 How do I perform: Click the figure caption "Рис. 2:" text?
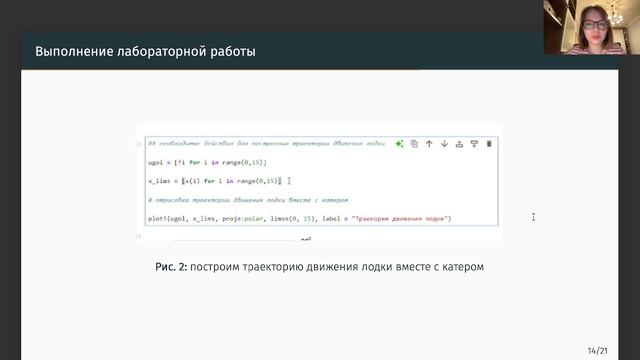[171, 267]
